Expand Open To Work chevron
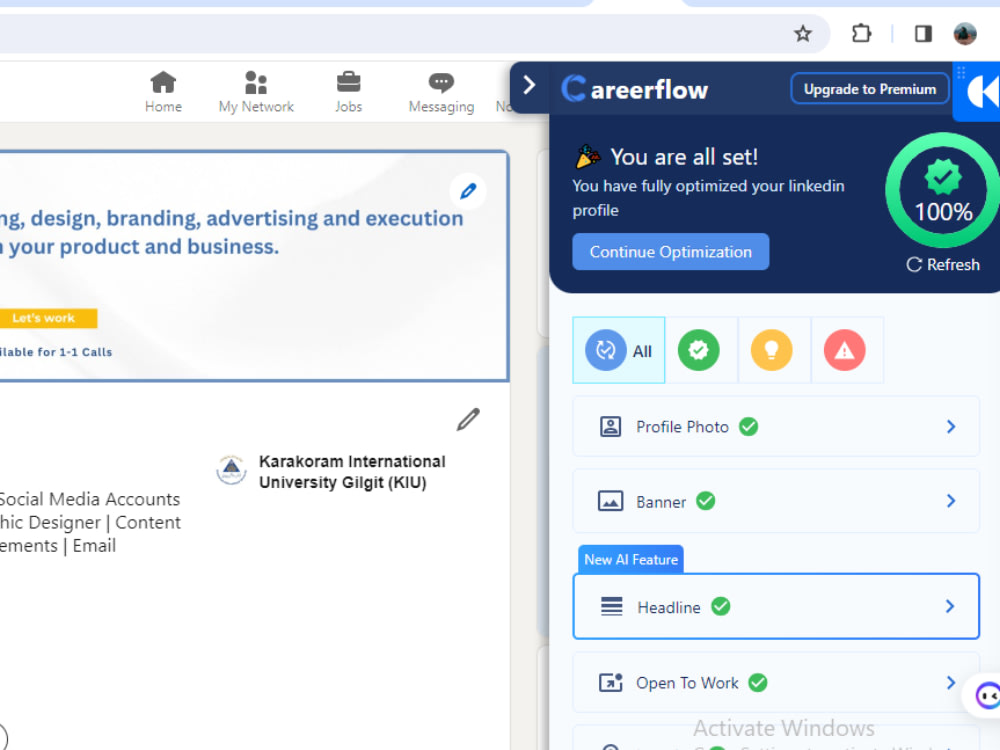1000x750 pixels. coord(950,682)
